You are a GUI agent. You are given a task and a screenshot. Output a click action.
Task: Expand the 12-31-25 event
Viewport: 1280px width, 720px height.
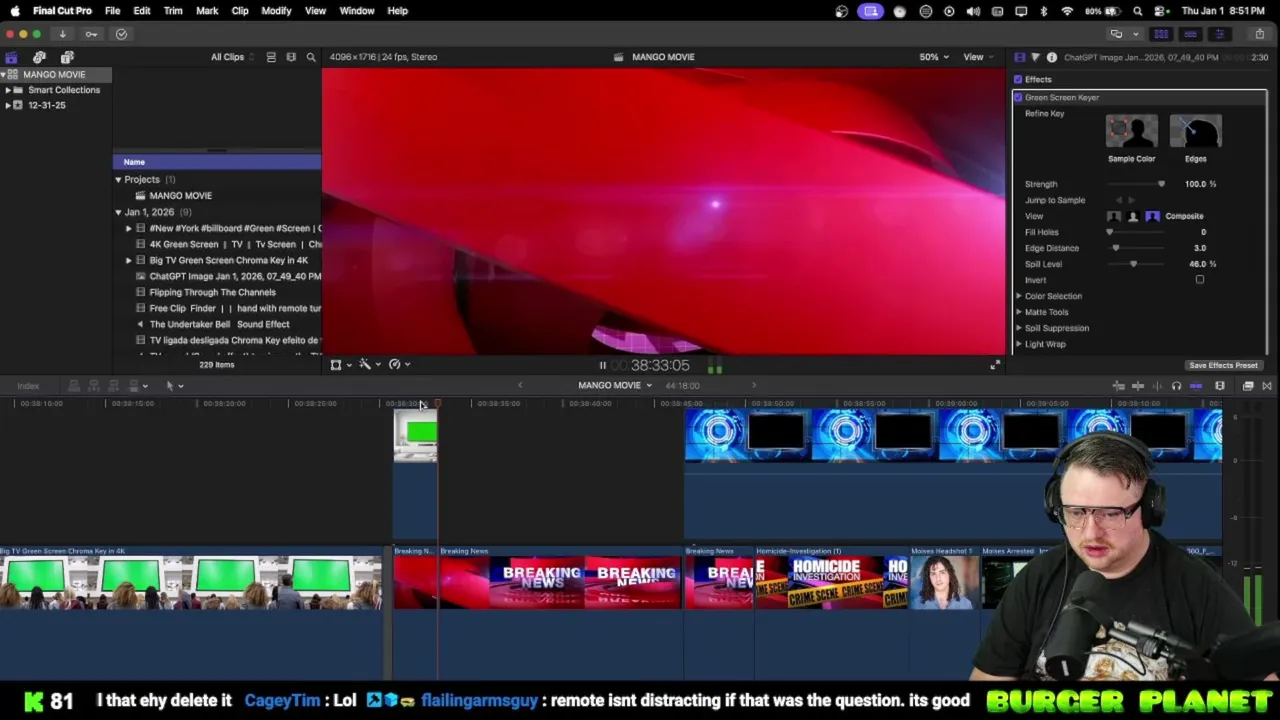8,105
